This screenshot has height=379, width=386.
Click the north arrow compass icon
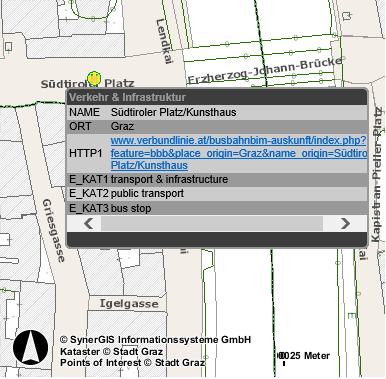[30, 347]
